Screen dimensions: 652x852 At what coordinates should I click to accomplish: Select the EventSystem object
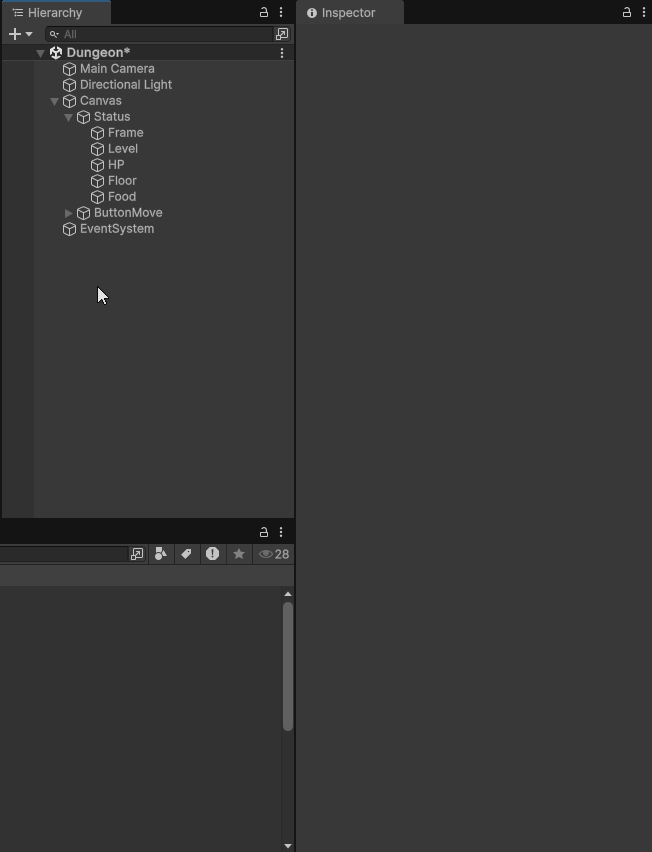click(117, 229)
